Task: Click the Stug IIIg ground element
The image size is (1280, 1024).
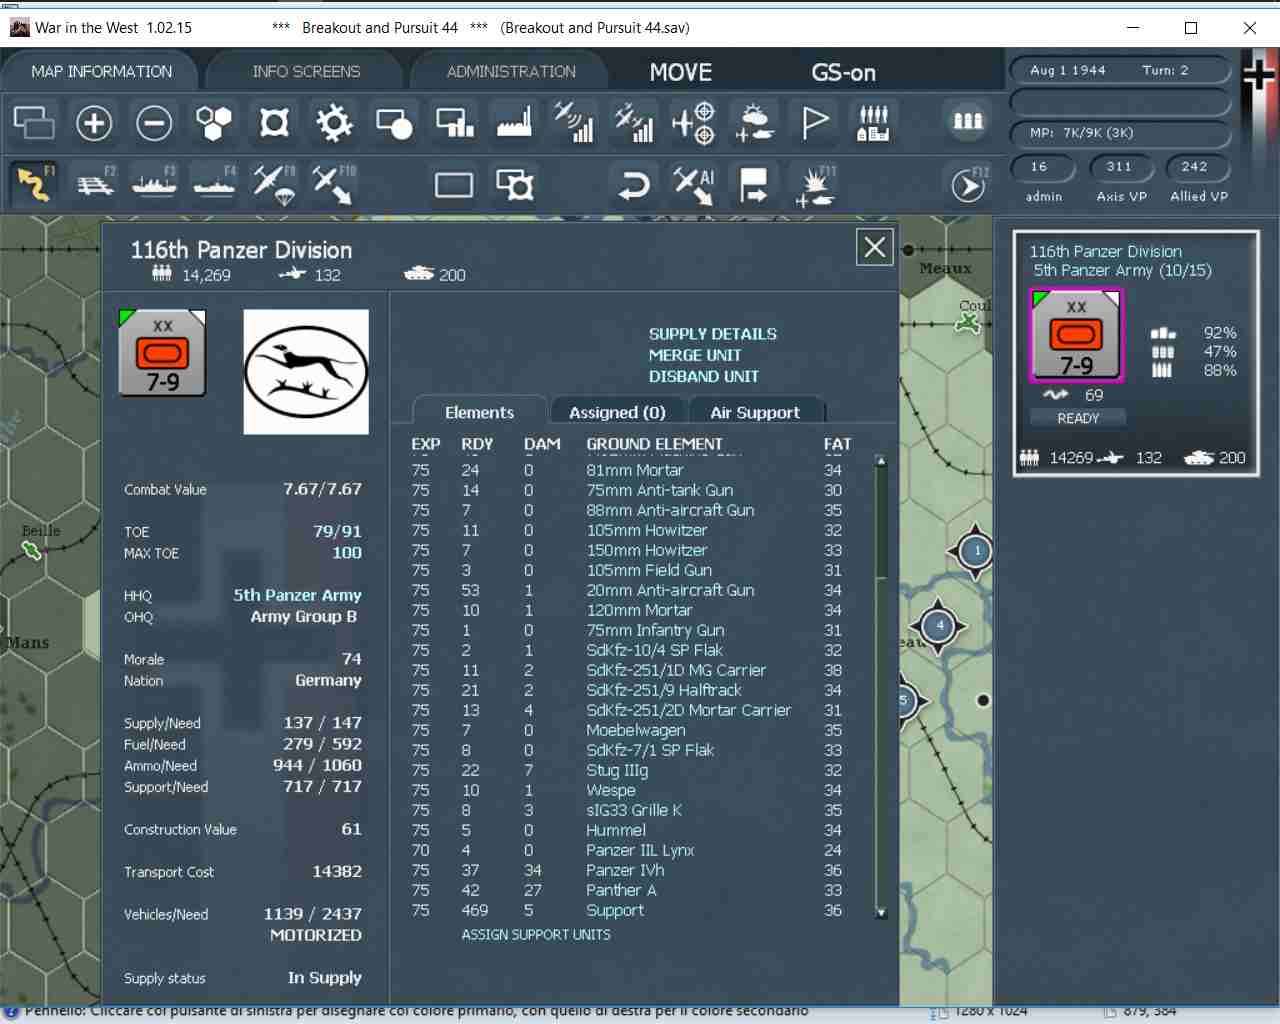Action: [x=617, y=770]
